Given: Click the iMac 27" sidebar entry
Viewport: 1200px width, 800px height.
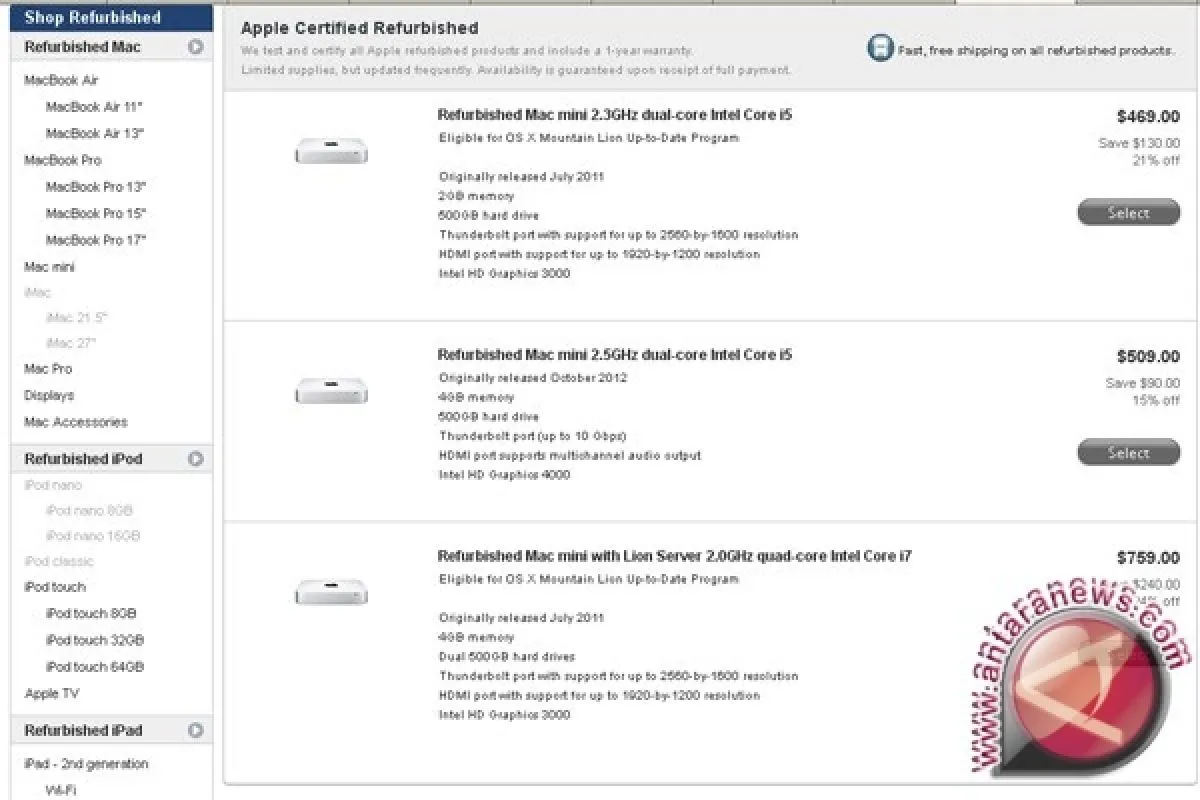Looking at the screenshot, I should pos(70,343).
